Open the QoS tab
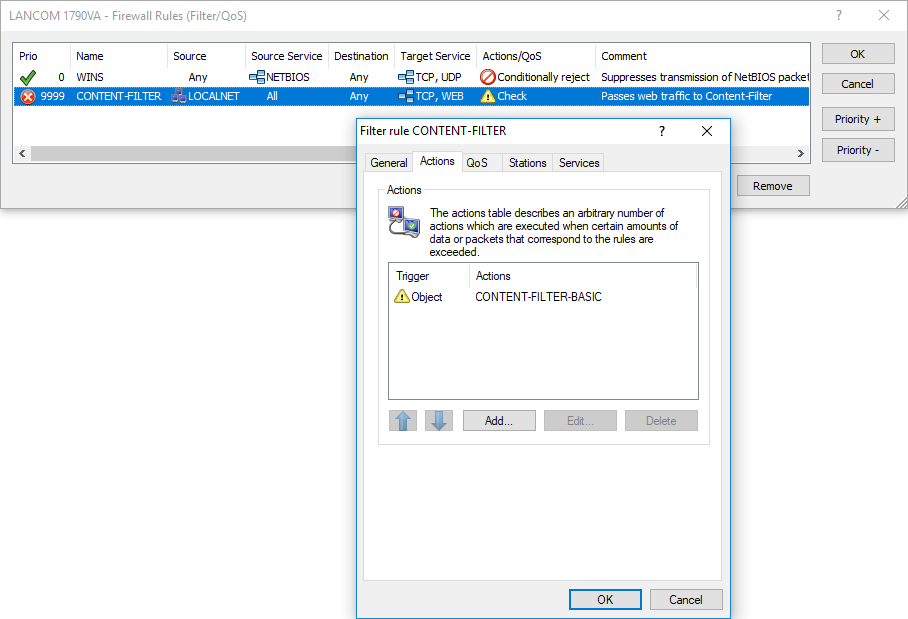The height and width of the screenshot is (619, 908). tap(477, 163)
